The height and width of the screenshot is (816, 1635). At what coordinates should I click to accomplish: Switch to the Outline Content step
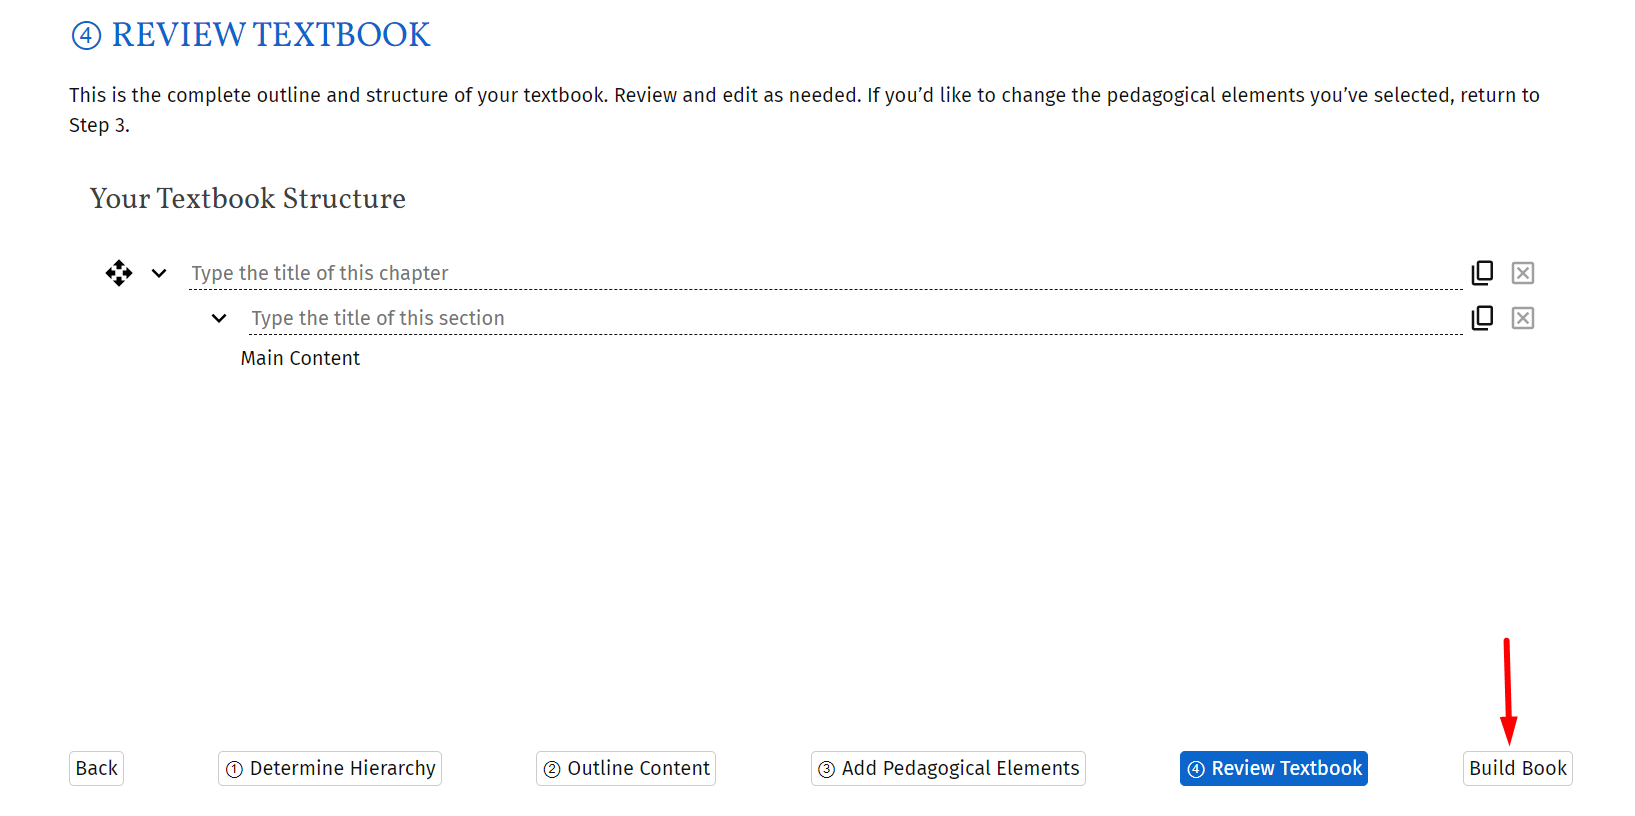(626, 768)
